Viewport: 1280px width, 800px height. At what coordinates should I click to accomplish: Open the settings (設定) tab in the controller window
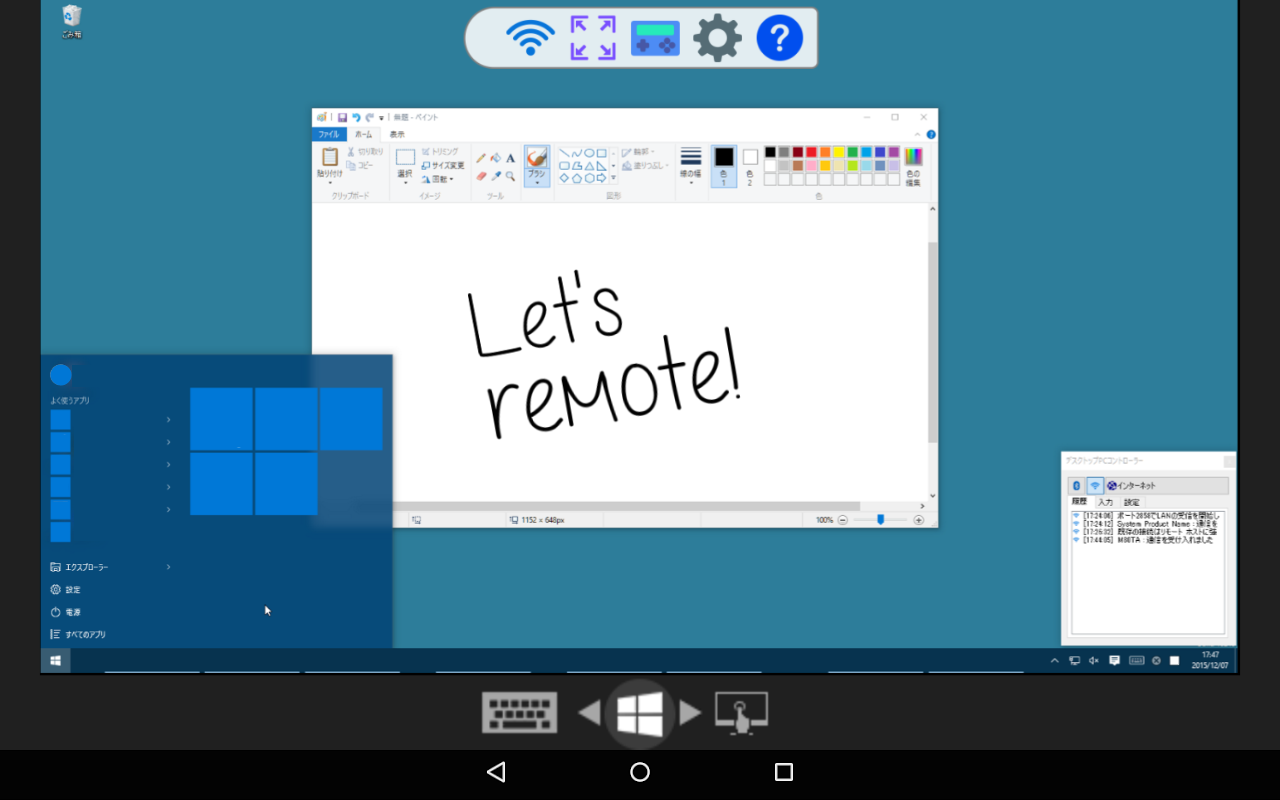coord(1131,502)
